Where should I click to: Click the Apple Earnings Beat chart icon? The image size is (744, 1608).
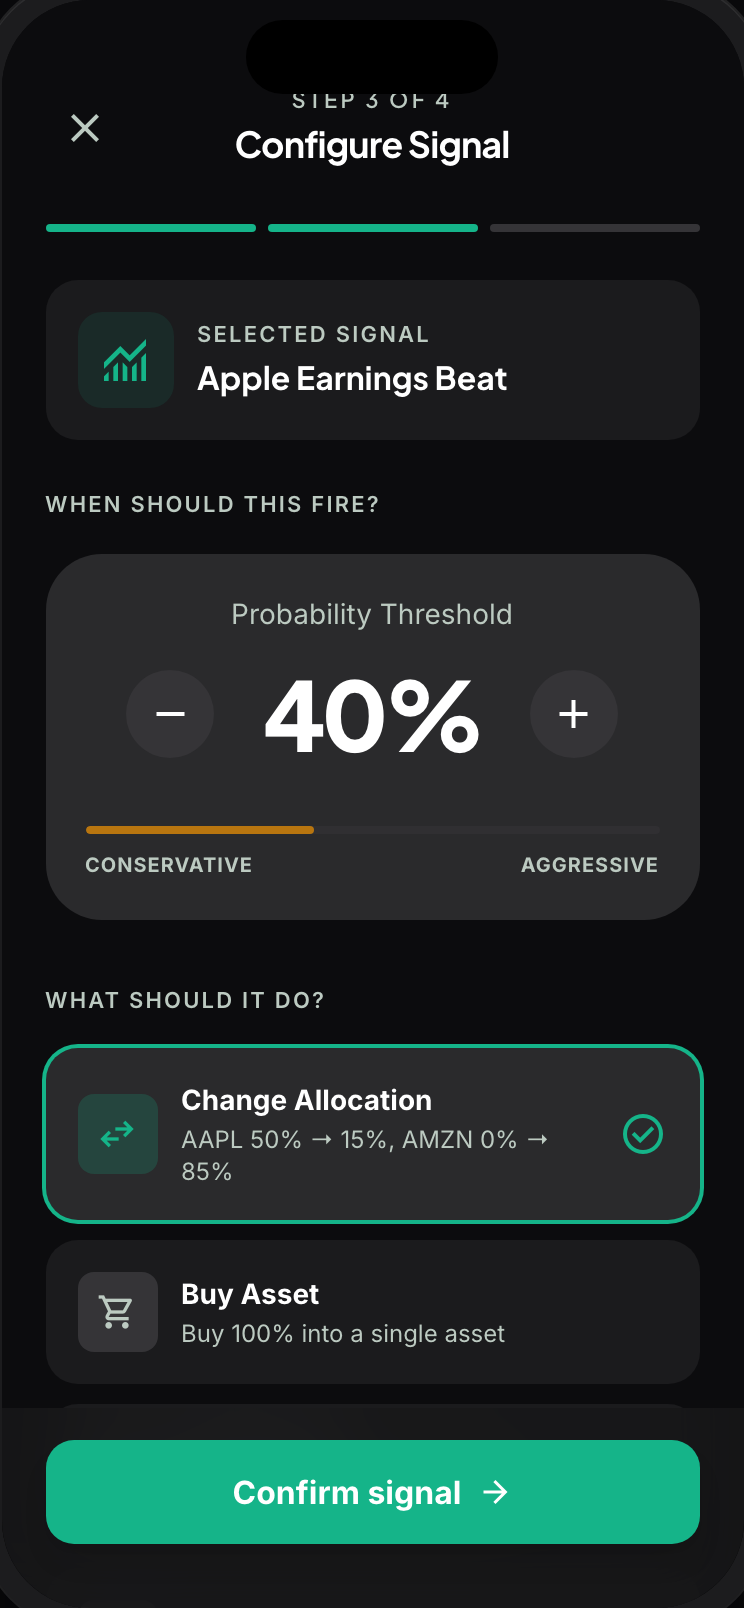(126, 360)
